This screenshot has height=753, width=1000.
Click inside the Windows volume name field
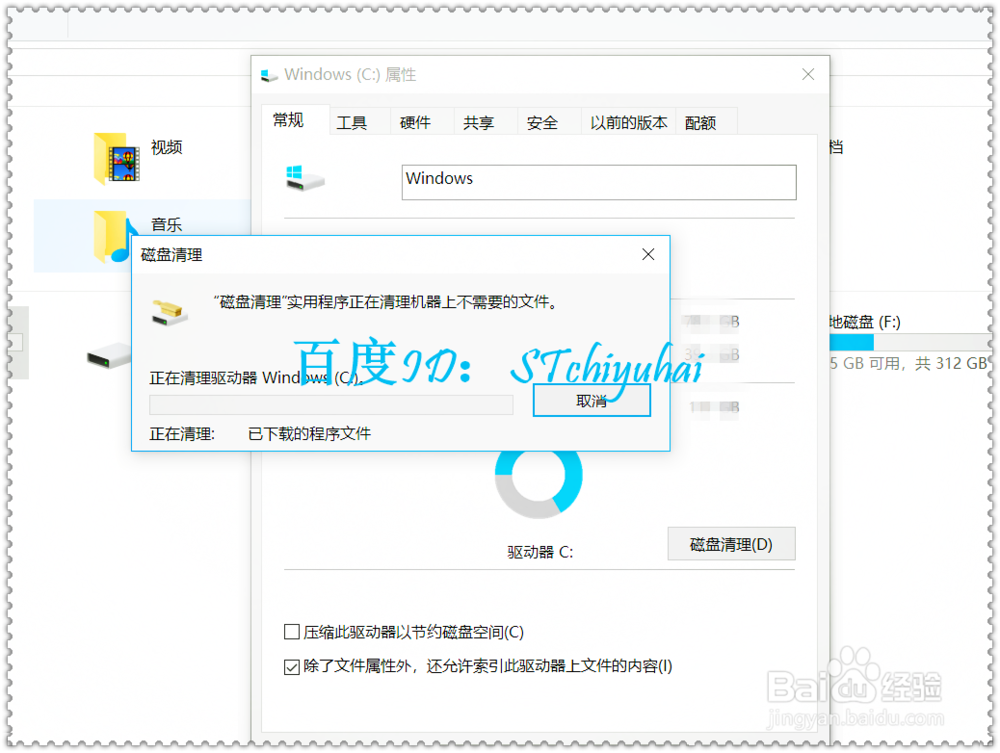[598, 182]
